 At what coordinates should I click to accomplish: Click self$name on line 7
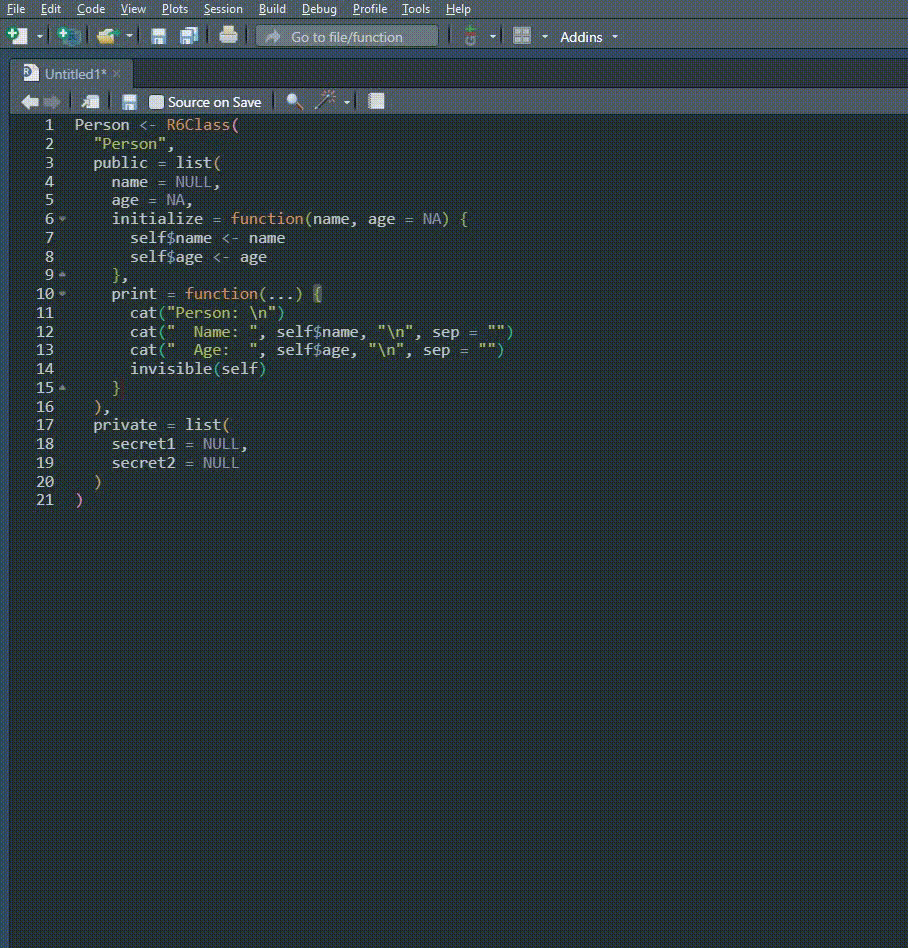coord(171,238)
